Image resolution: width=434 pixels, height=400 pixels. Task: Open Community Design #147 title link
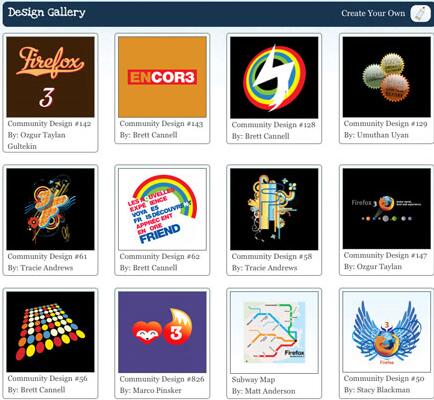(385, 255)
